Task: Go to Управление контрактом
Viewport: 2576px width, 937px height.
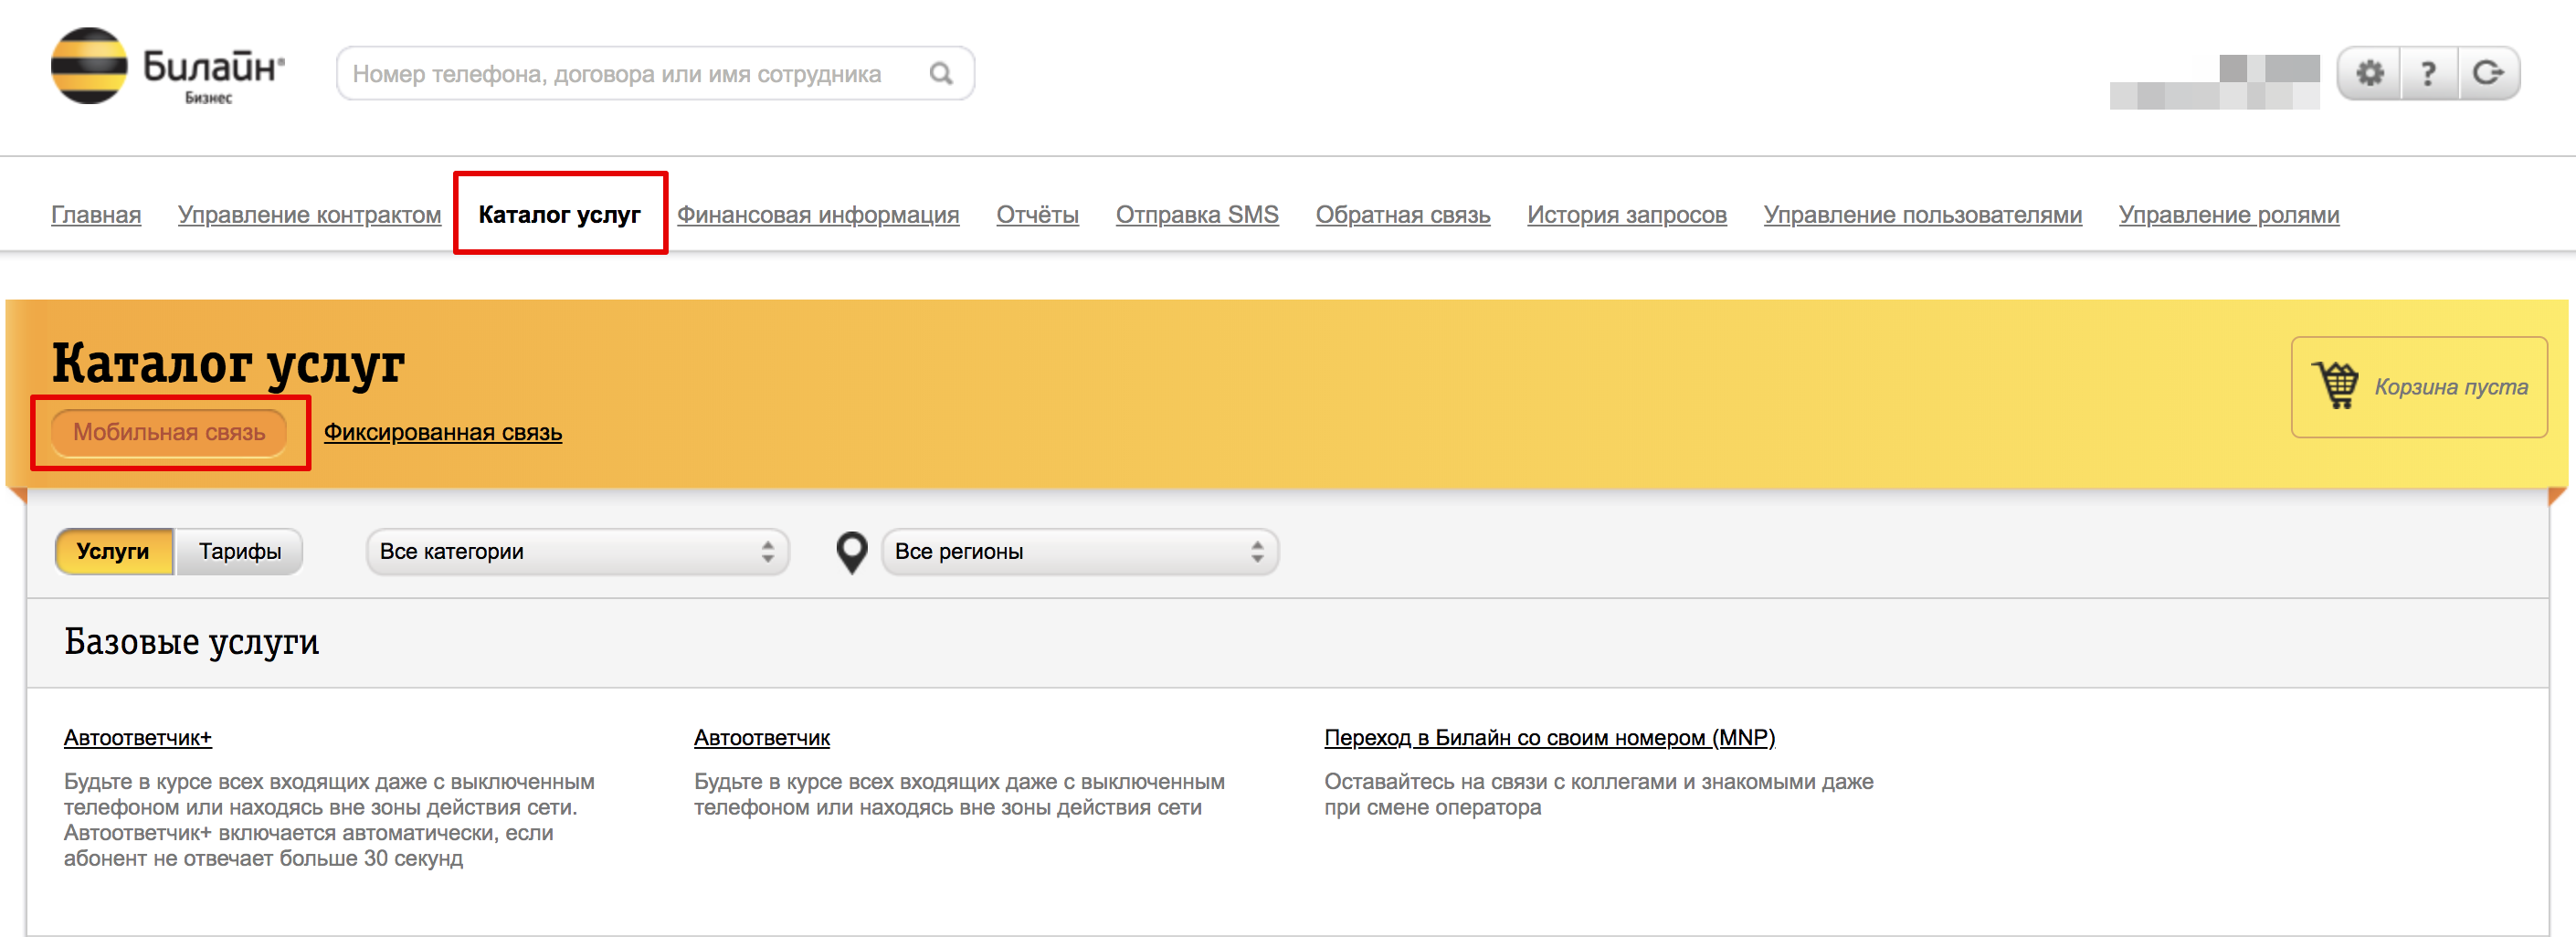Action: click(x=309, y=215)
